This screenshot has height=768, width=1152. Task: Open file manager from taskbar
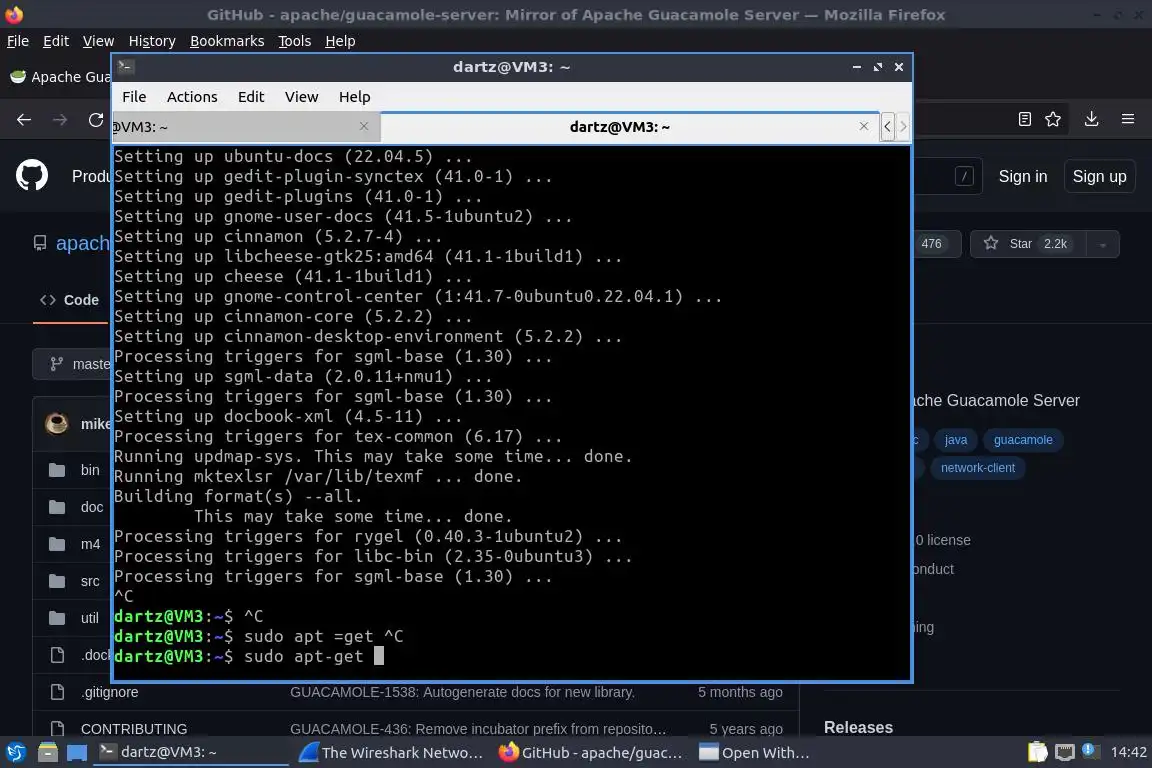click(48, 753)
